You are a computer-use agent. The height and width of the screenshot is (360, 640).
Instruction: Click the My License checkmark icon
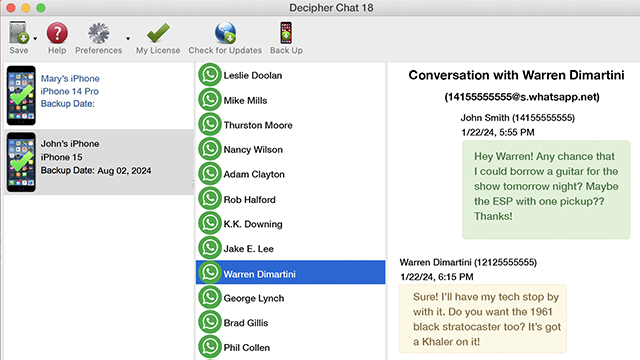point(158,33)
